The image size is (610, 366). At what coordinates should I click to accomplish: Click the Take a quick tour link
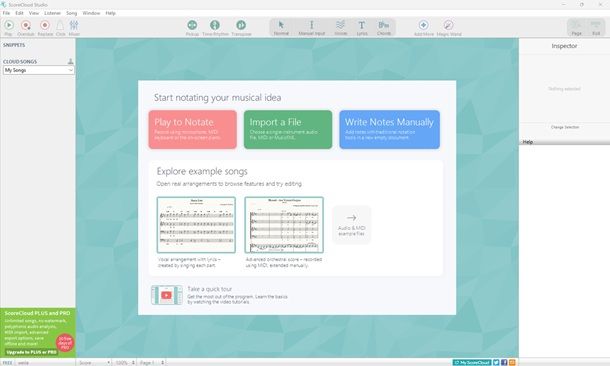coord(209,289)
